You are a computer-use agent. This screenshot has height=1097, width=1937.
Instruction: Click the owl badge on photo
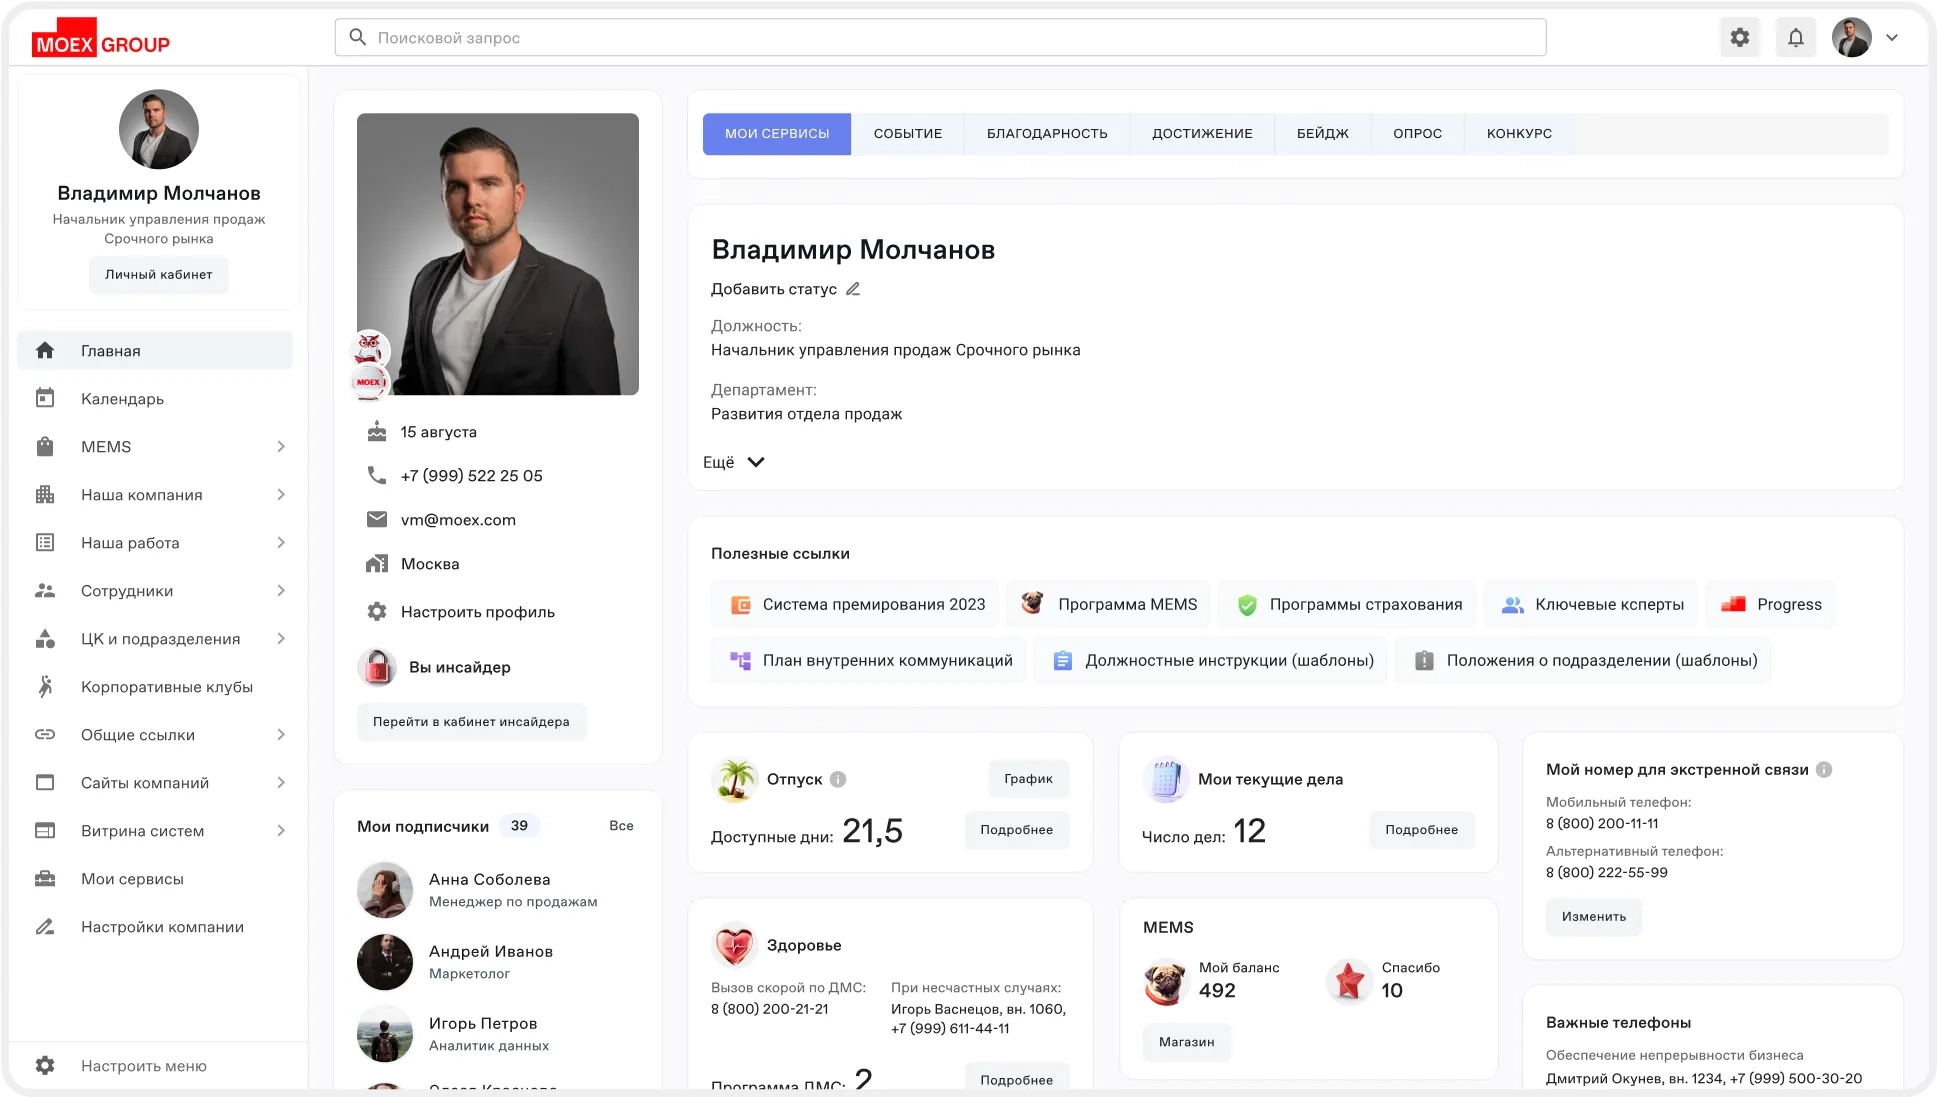click(369, 348)
